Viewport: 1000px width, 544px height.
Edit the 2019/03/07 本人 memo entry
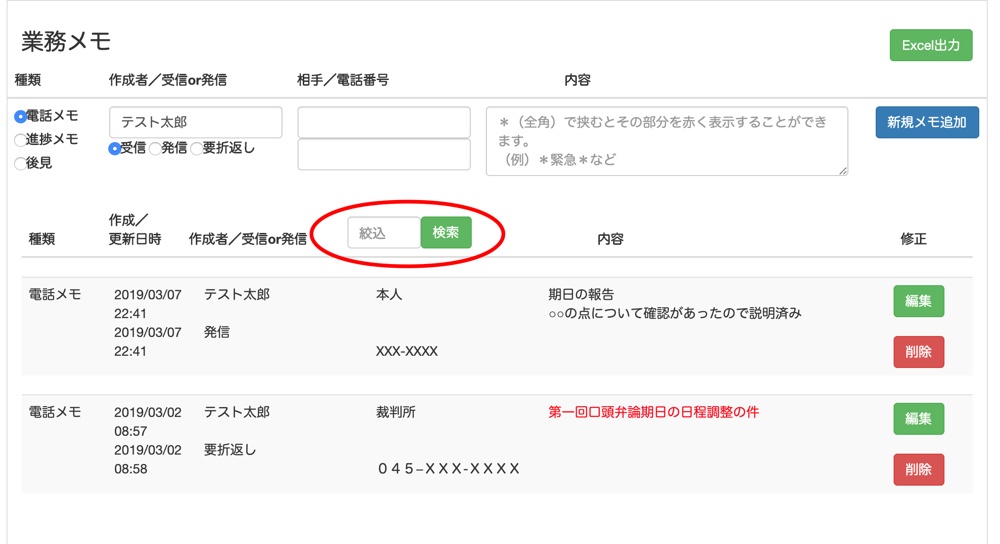click(918, 301)
